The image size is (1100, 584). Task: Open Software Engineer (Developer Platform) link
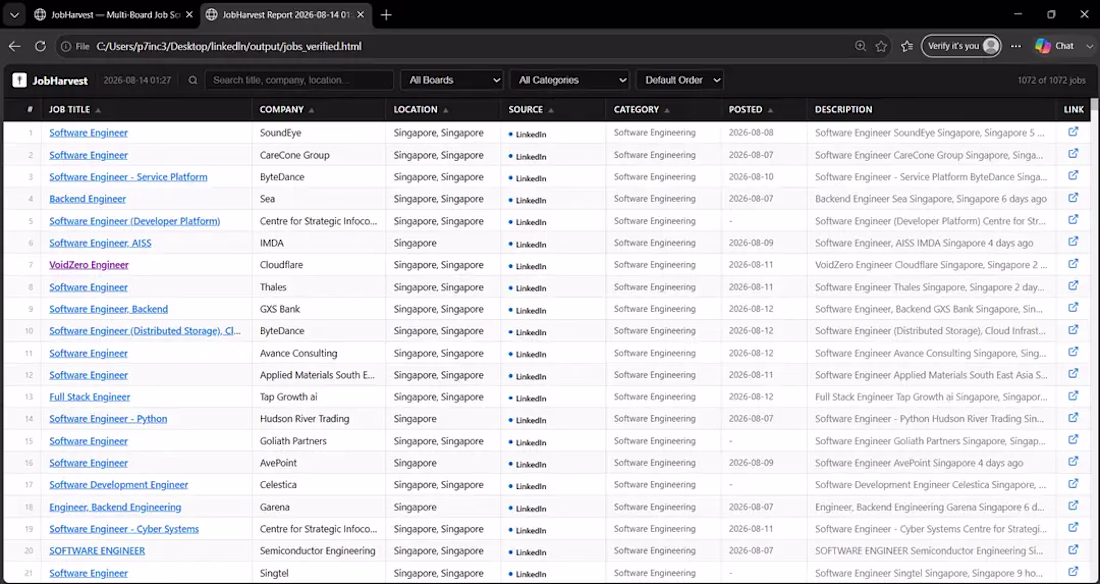click(135, 221)
